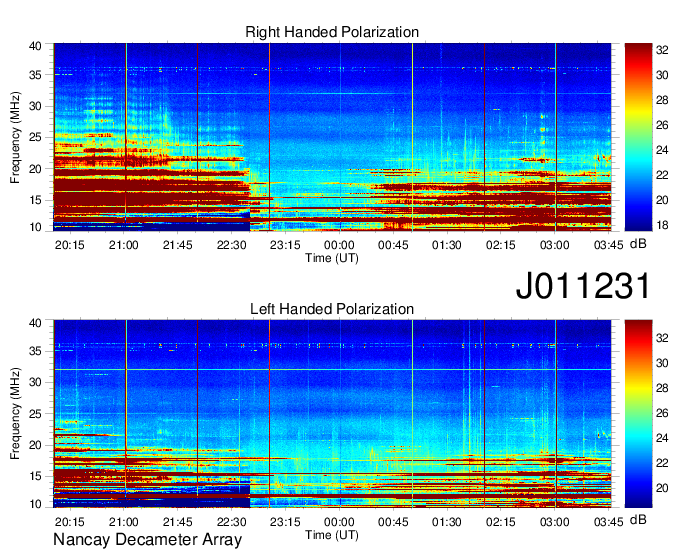680x552 pixels.
Task: Click 22 value on Left Handed color bar
Action: (x=662, y=463)
